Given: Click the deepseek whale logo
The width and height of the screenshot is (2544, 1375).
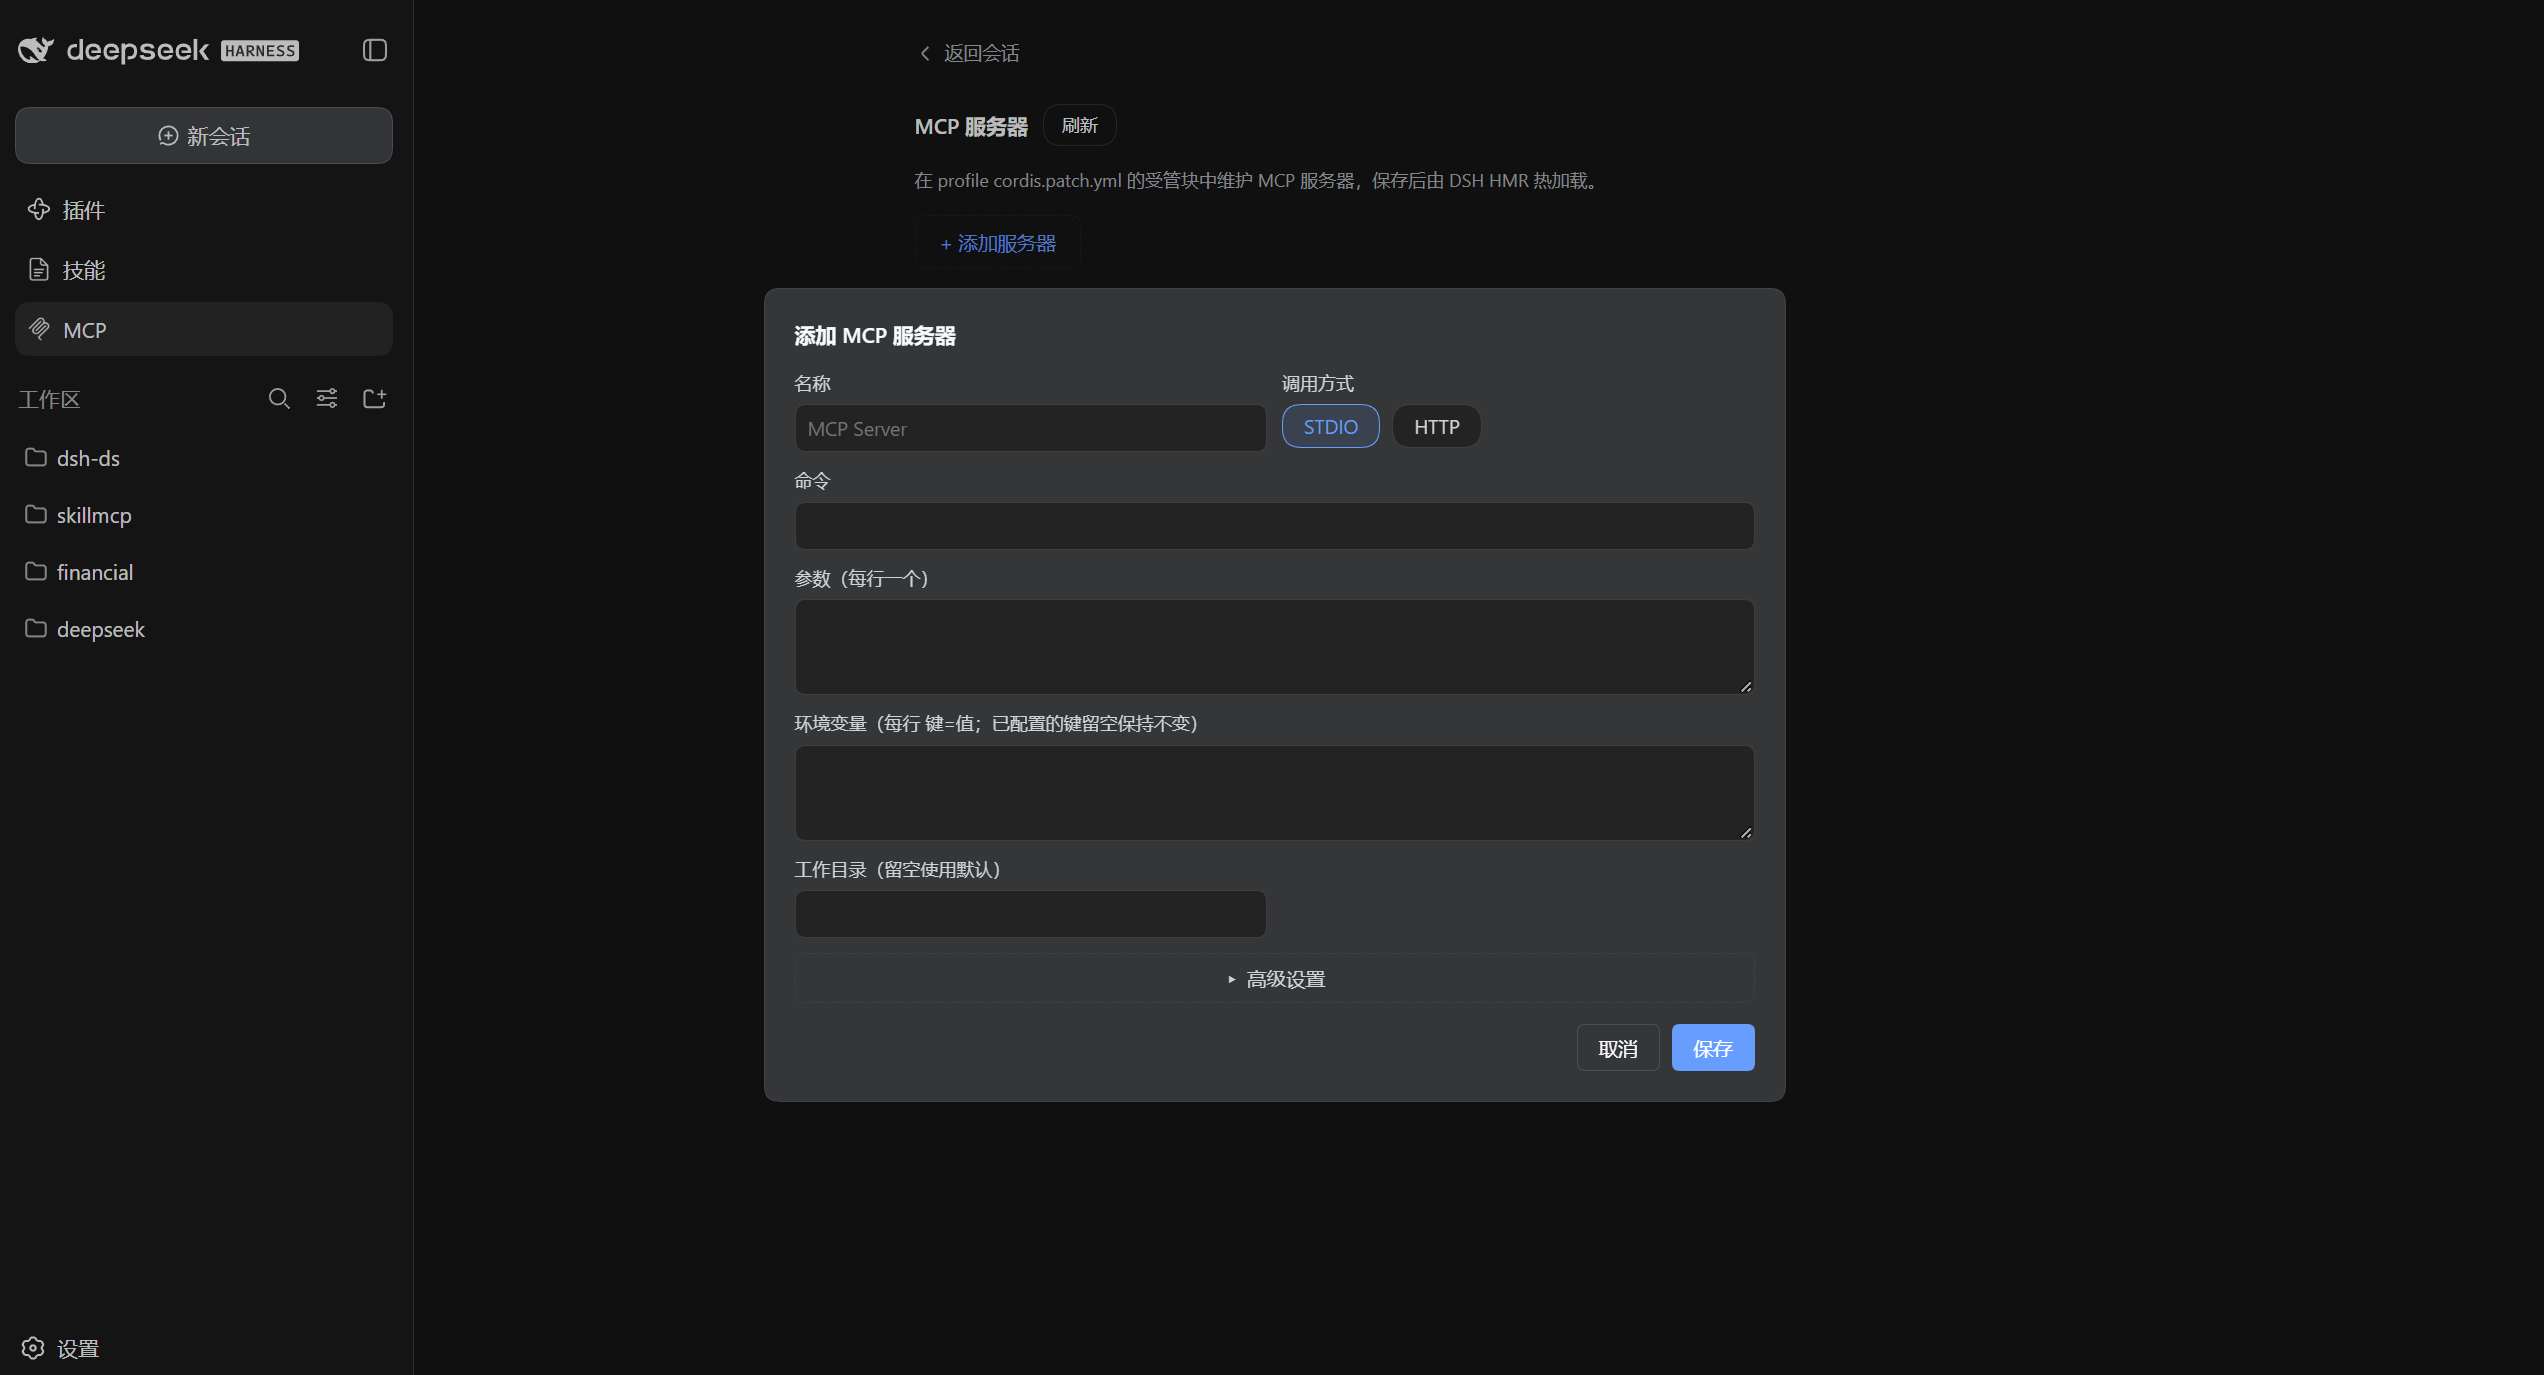Looking at the screenshot, I should coord(36,50).
